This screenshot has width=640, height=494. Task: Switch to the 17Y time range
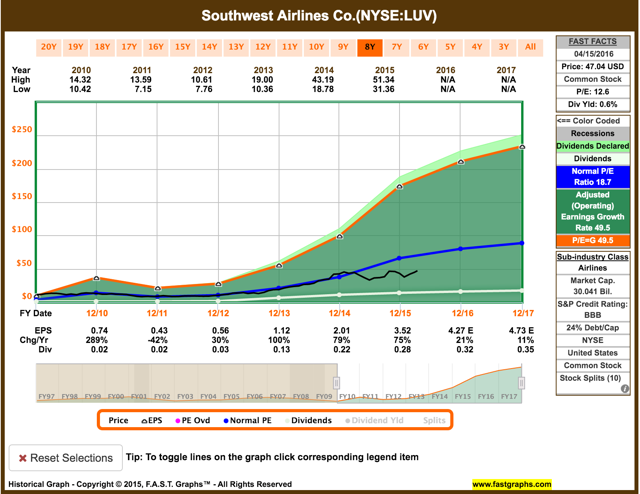[x=129, y=47]
